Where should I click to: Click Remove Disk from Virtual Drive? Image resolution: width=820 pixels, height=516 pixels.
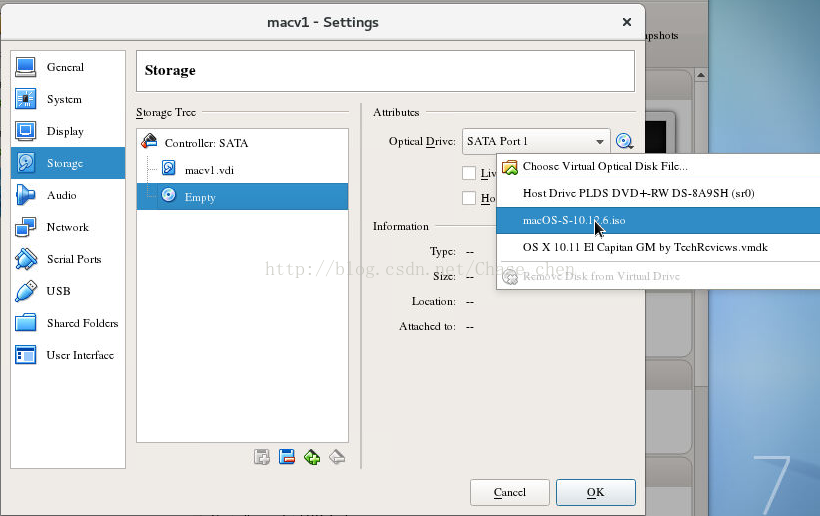point(658,276)
